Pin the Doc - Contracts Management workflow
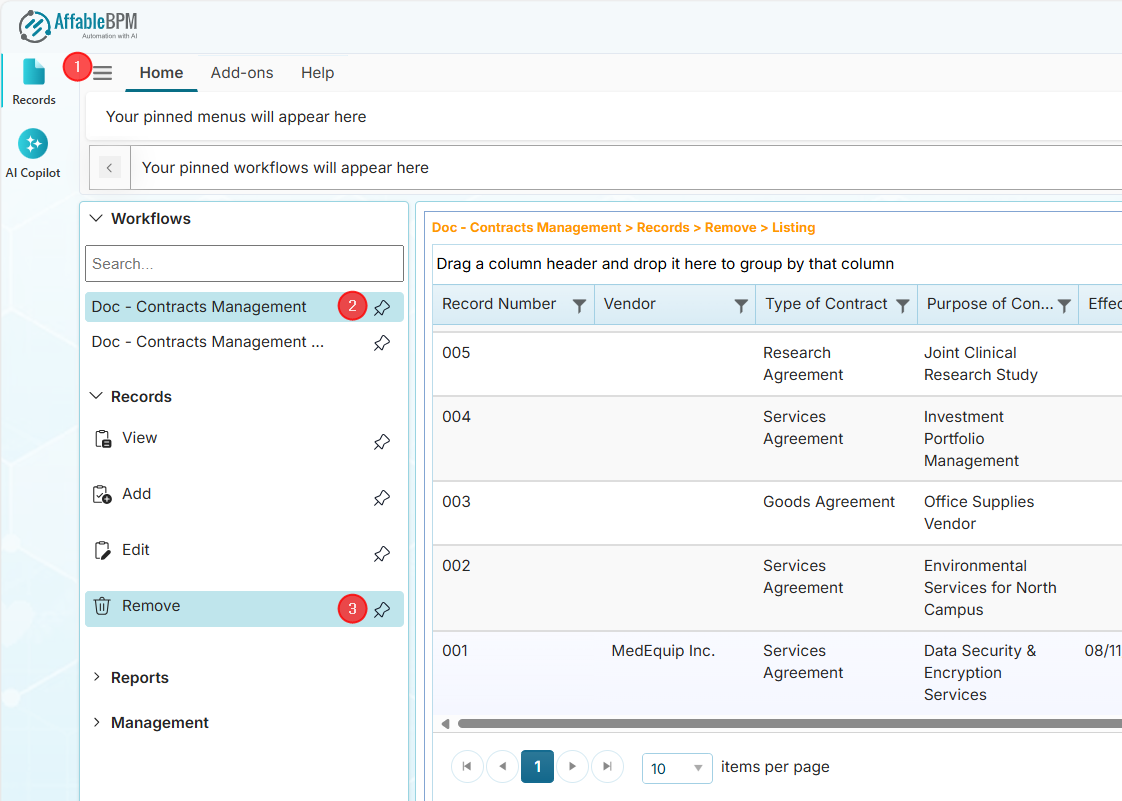1122x801 pixels. [382, 308]
